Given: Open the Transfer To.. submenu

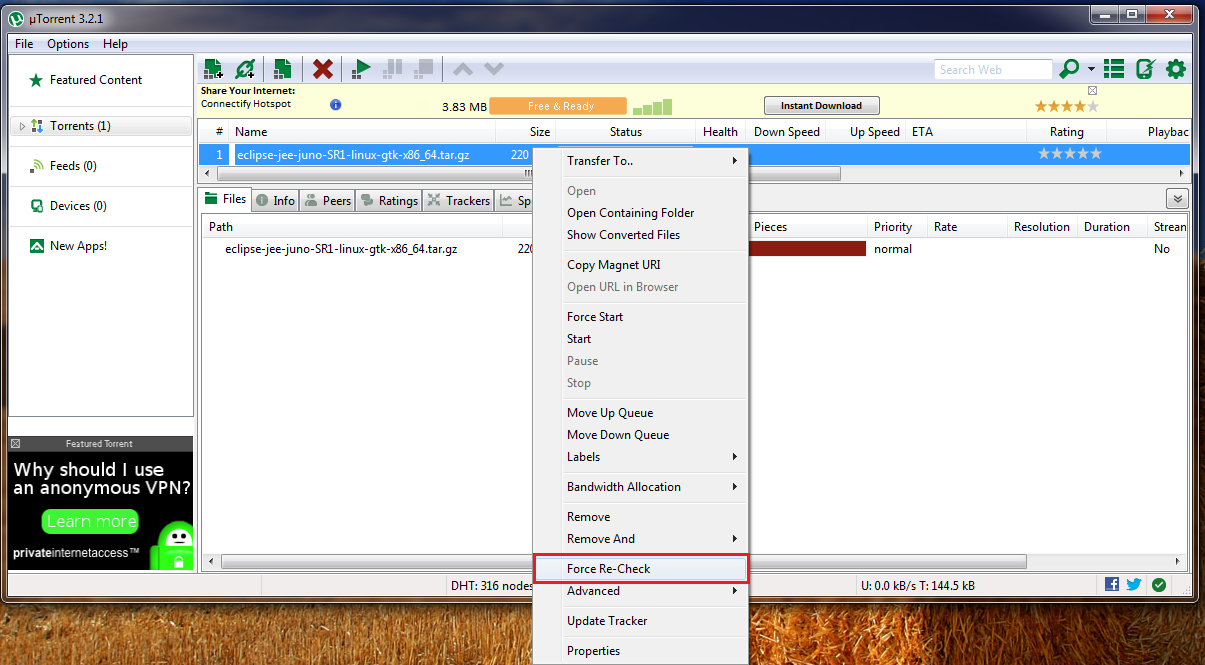Looking at the screenshot, I should tap(640, 161).
